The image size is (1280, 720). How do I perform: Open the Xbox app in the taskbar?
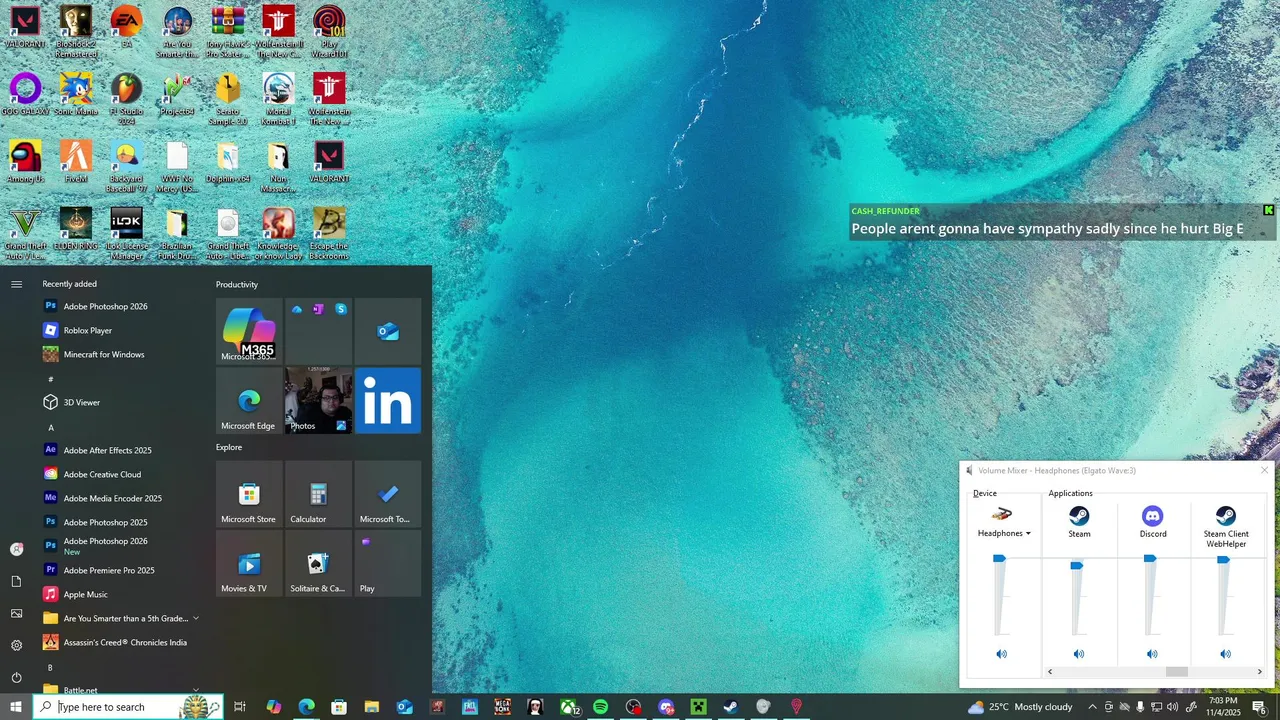568,707
